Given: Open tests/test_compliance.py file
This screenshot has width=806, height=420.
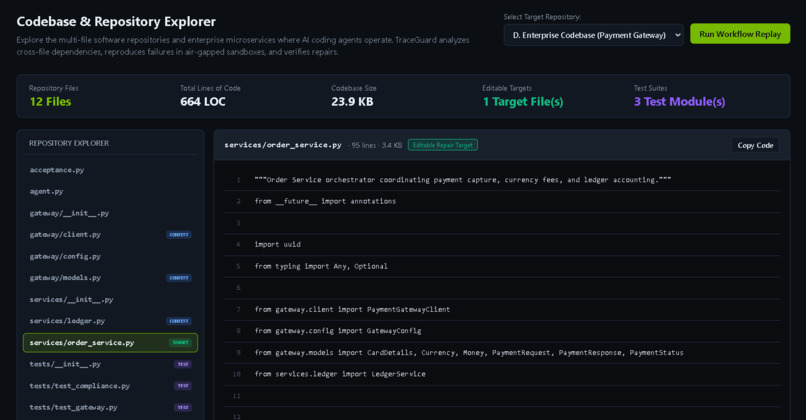Looking at the screenshot, I should (x=110, y=386).
